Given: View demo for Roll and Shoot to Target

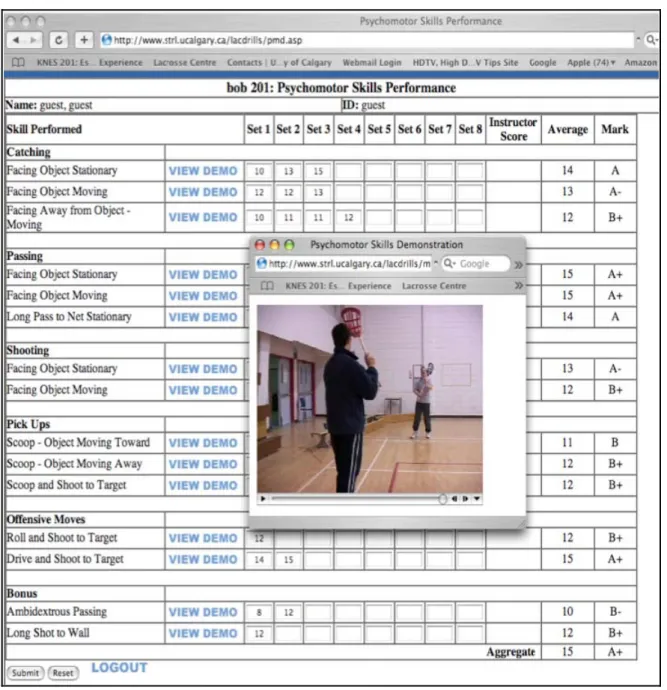Looking at the screenshot, I should point(203,538).
